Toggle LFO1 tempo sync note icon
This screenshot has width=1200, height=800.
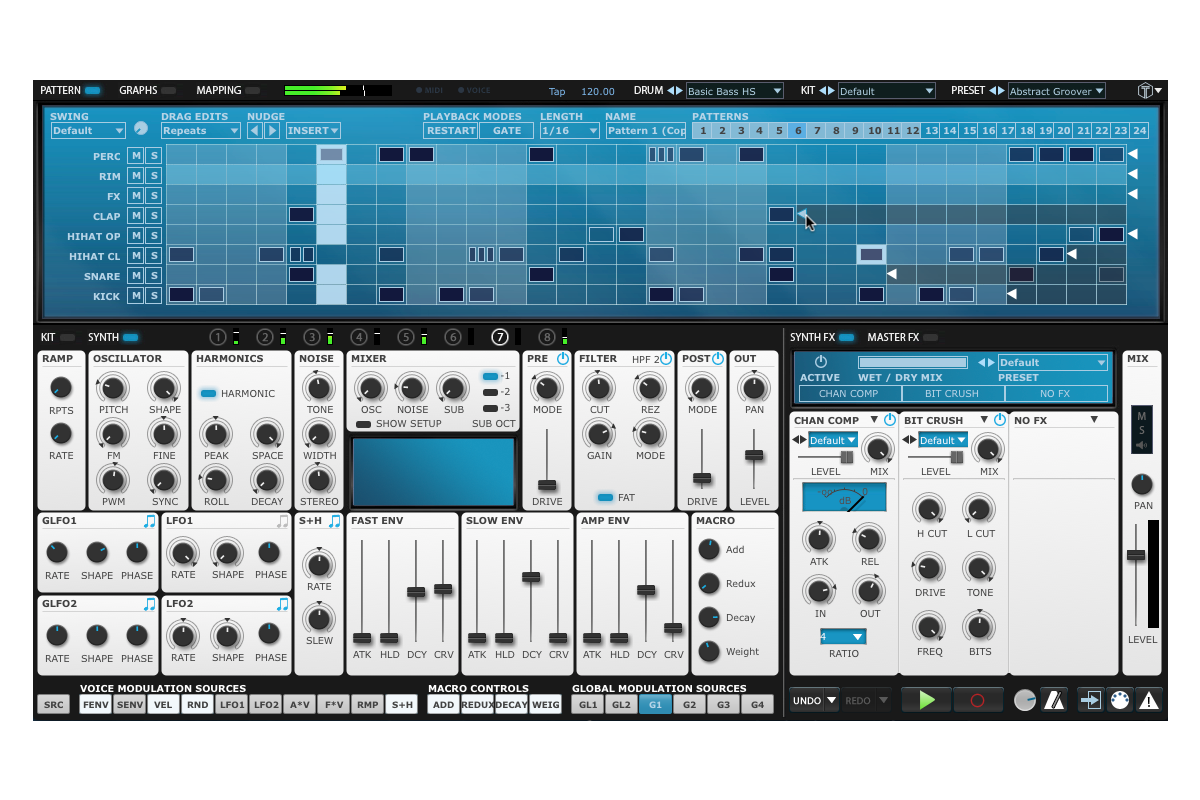(282, 521)
